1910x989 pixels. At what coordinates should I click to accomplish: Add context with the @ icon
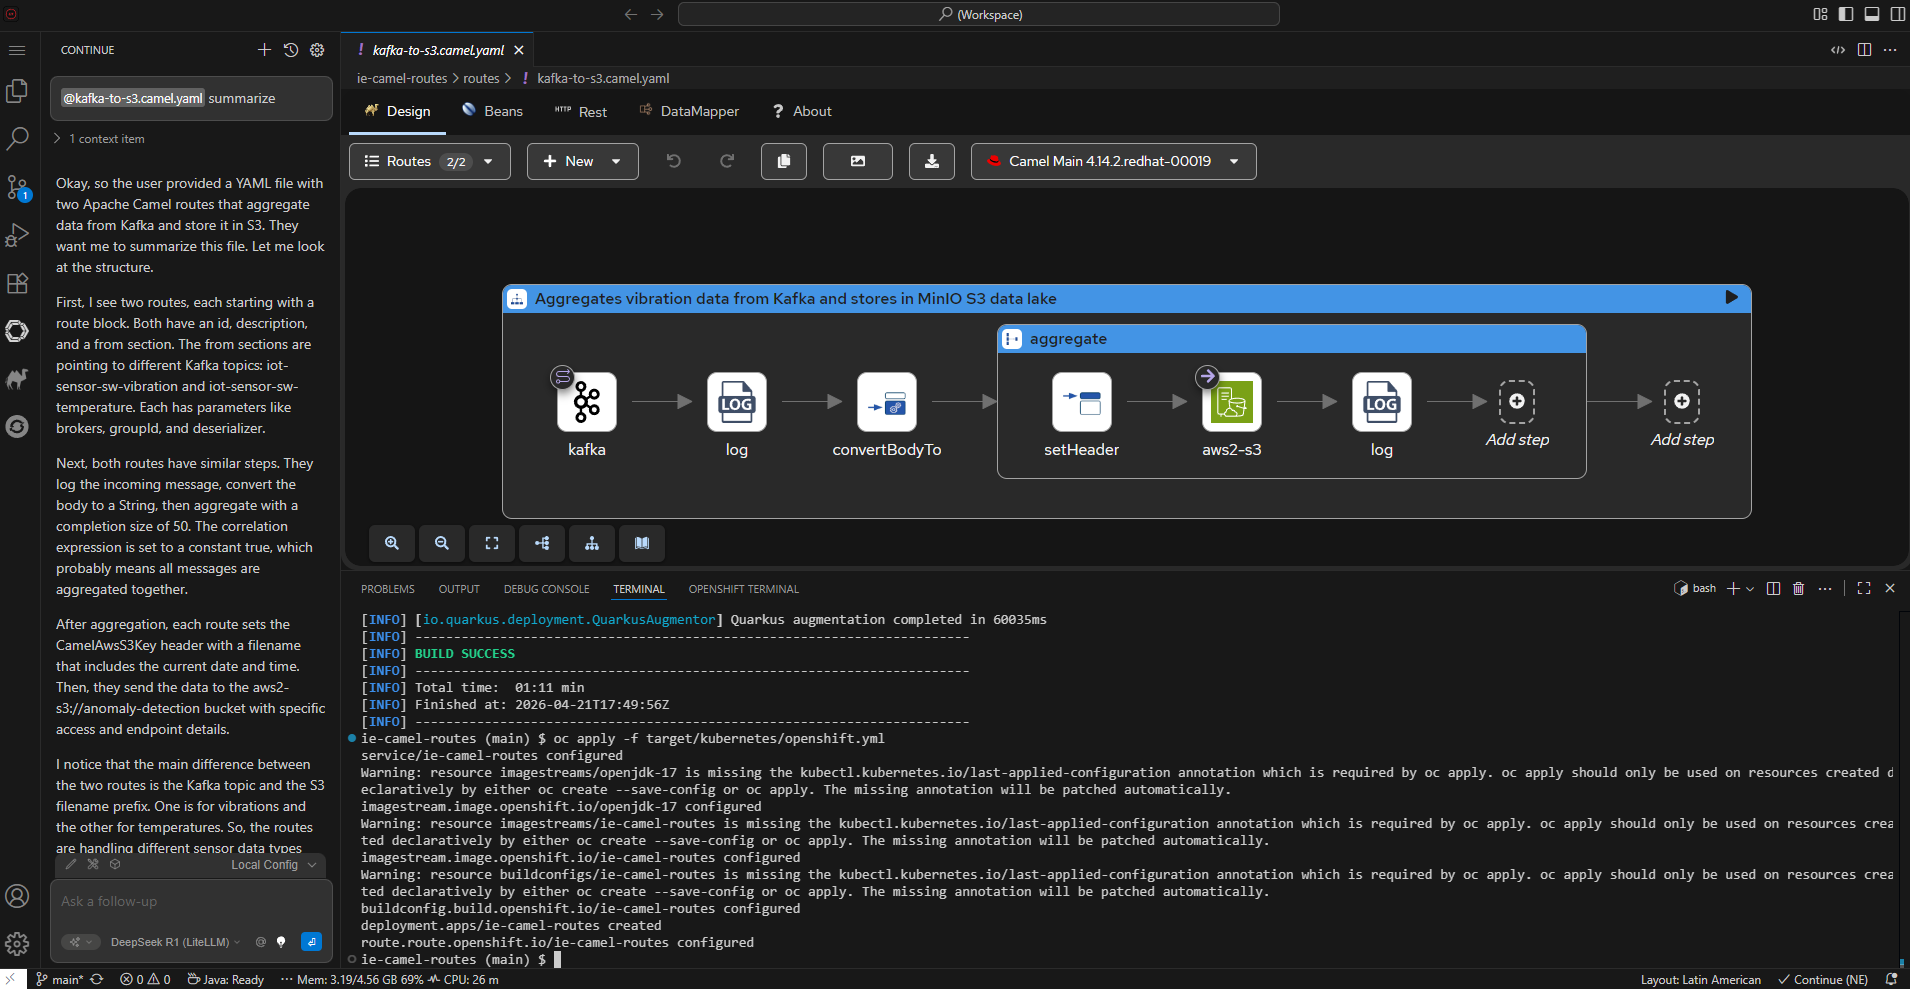pyautogui.click(x=261, y=942)
